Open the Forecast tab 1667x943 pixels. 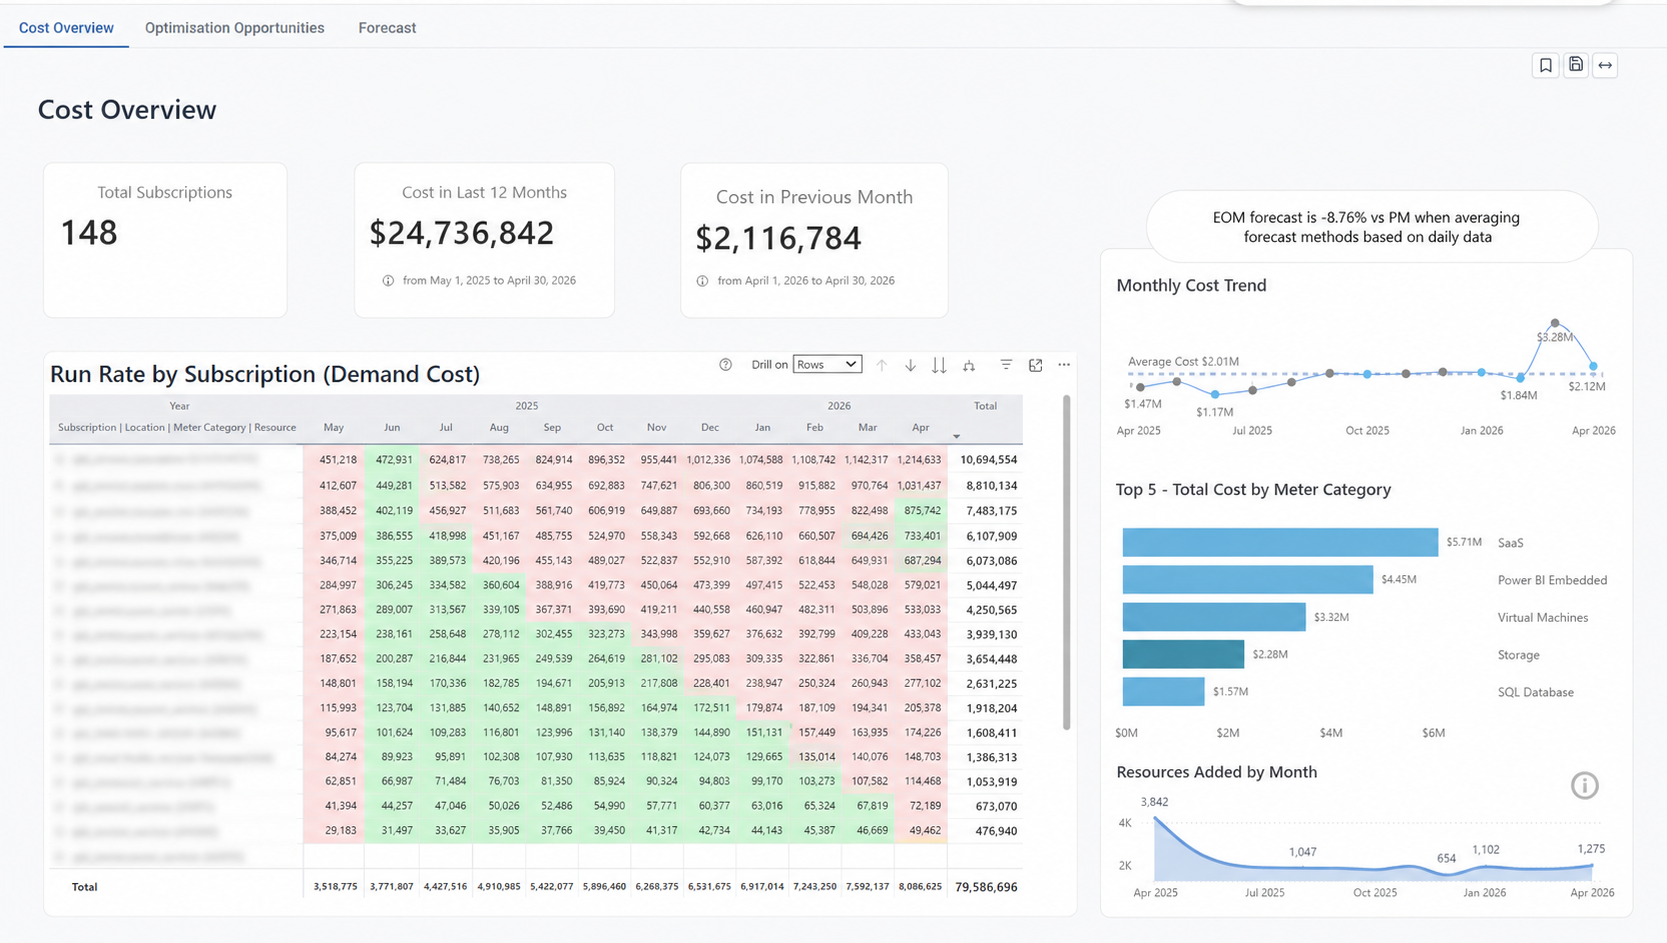387,28
